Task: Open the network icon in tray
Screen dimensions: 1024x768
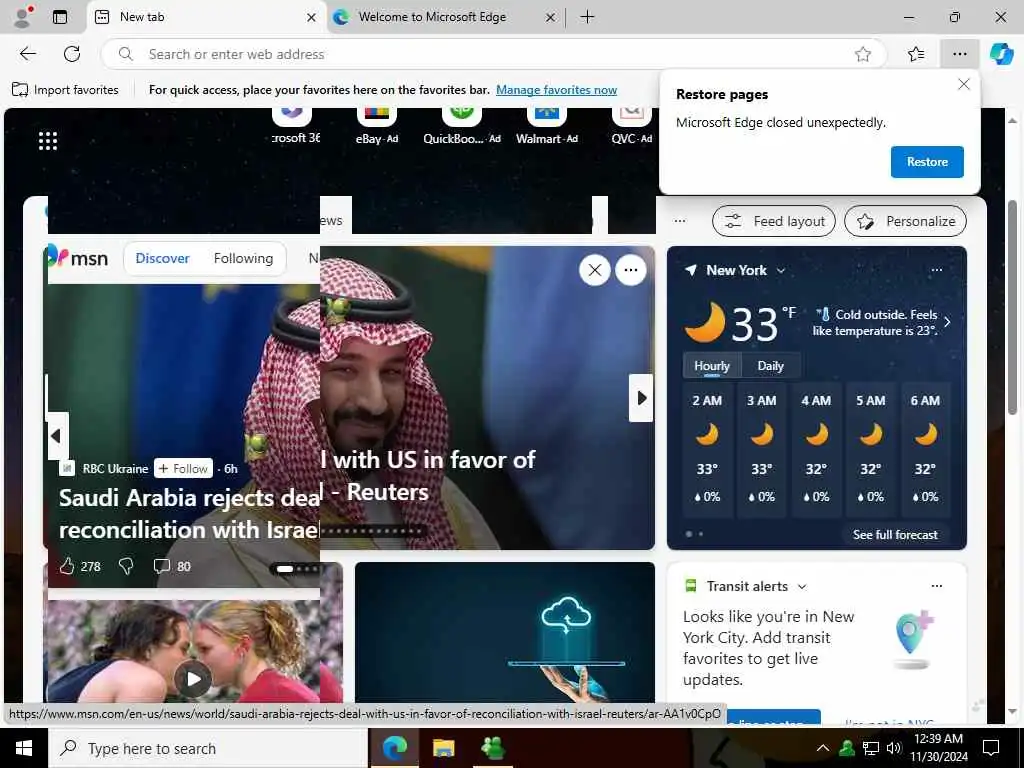Action: tap(871, 748)
